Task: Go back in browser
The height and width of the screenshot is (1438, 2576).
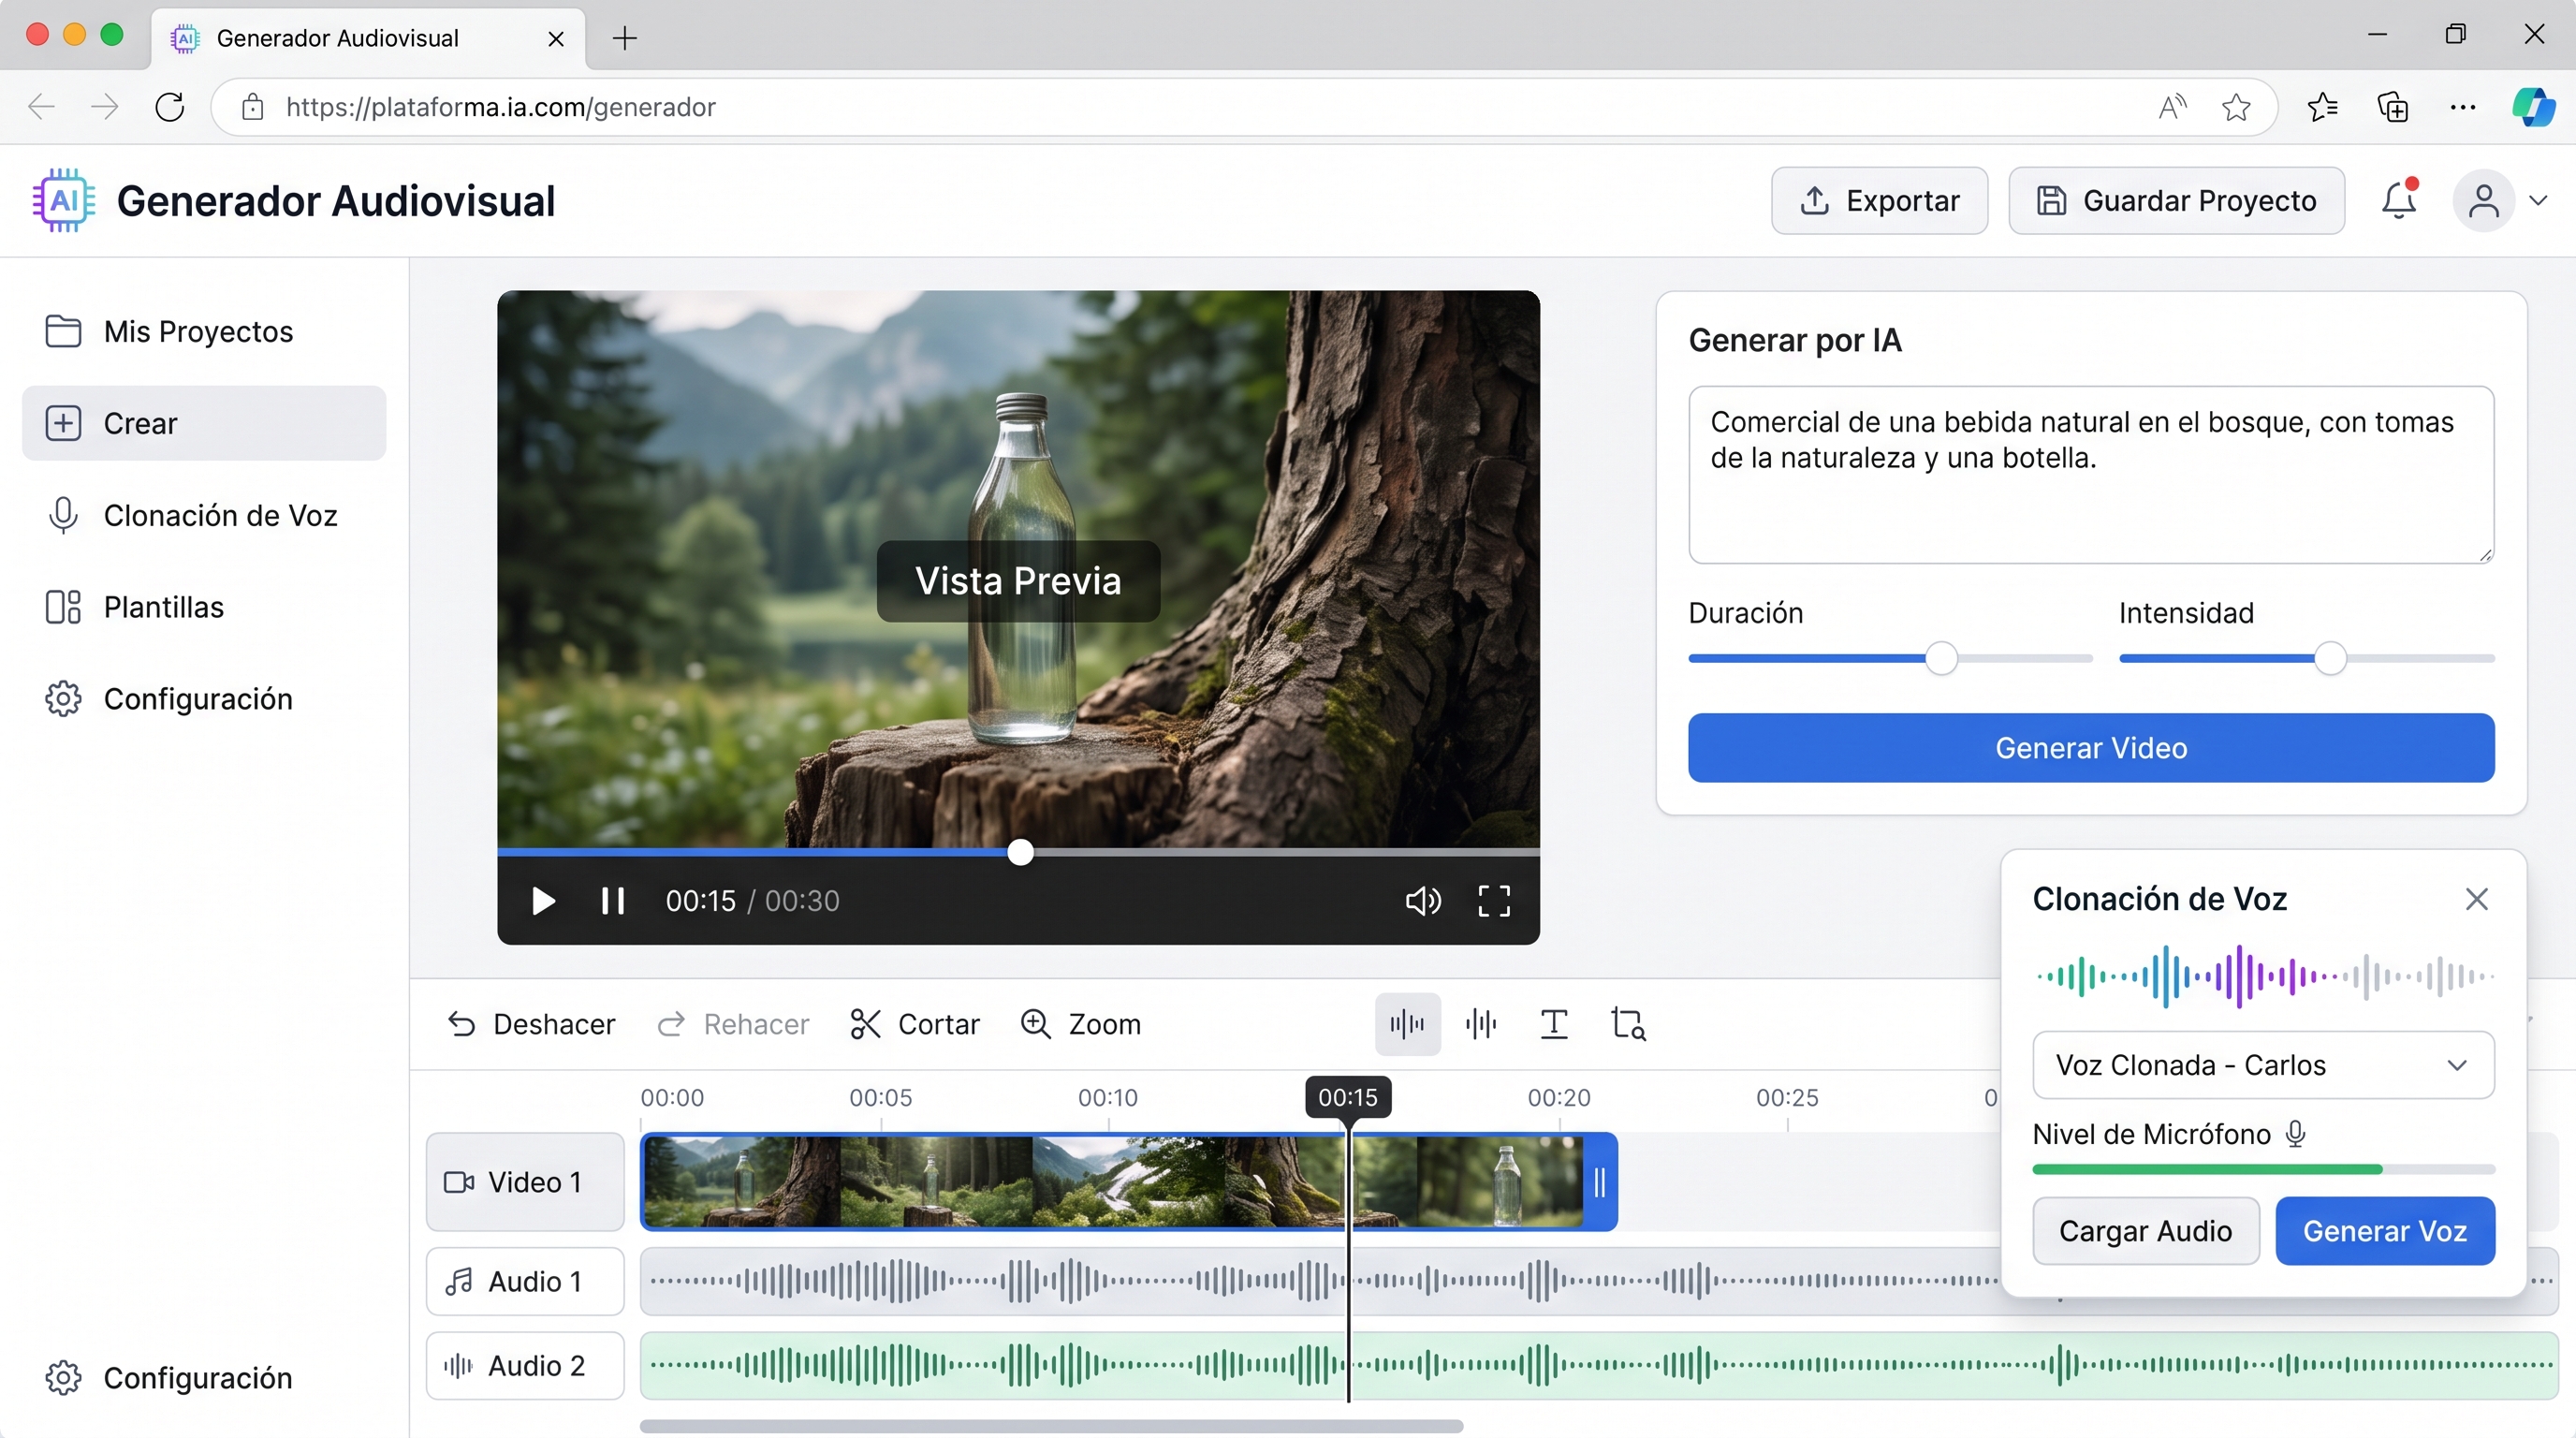Action: click(41, 107)
